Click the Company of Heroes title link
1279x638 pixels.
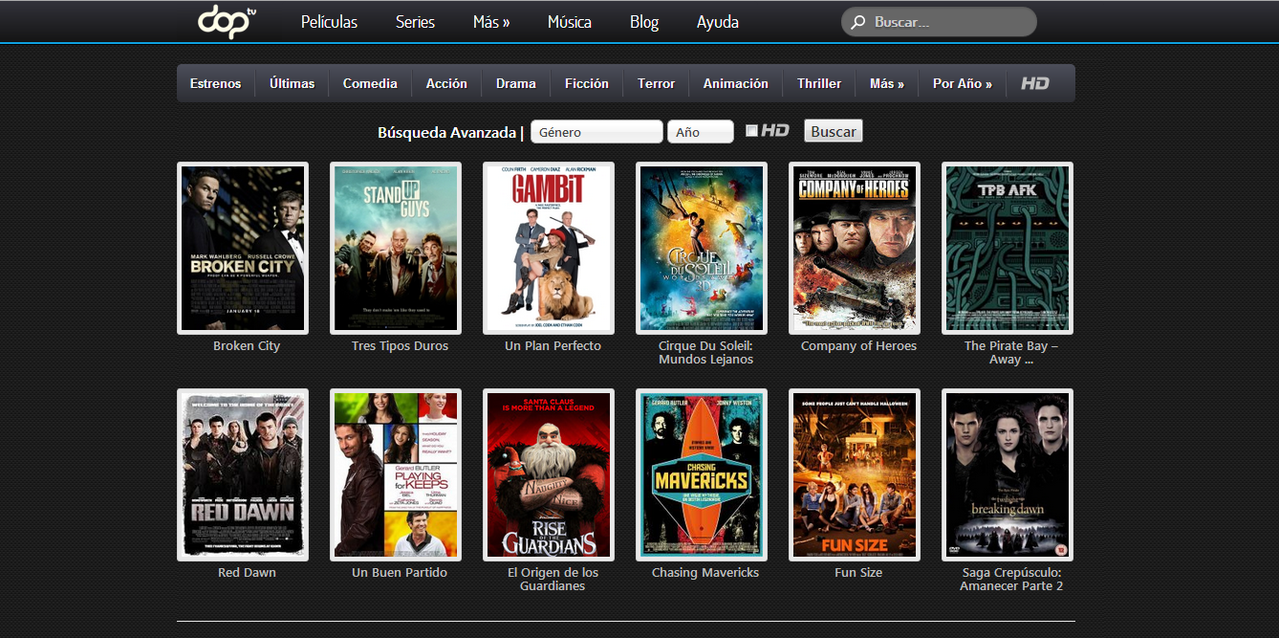coord(859,346)
